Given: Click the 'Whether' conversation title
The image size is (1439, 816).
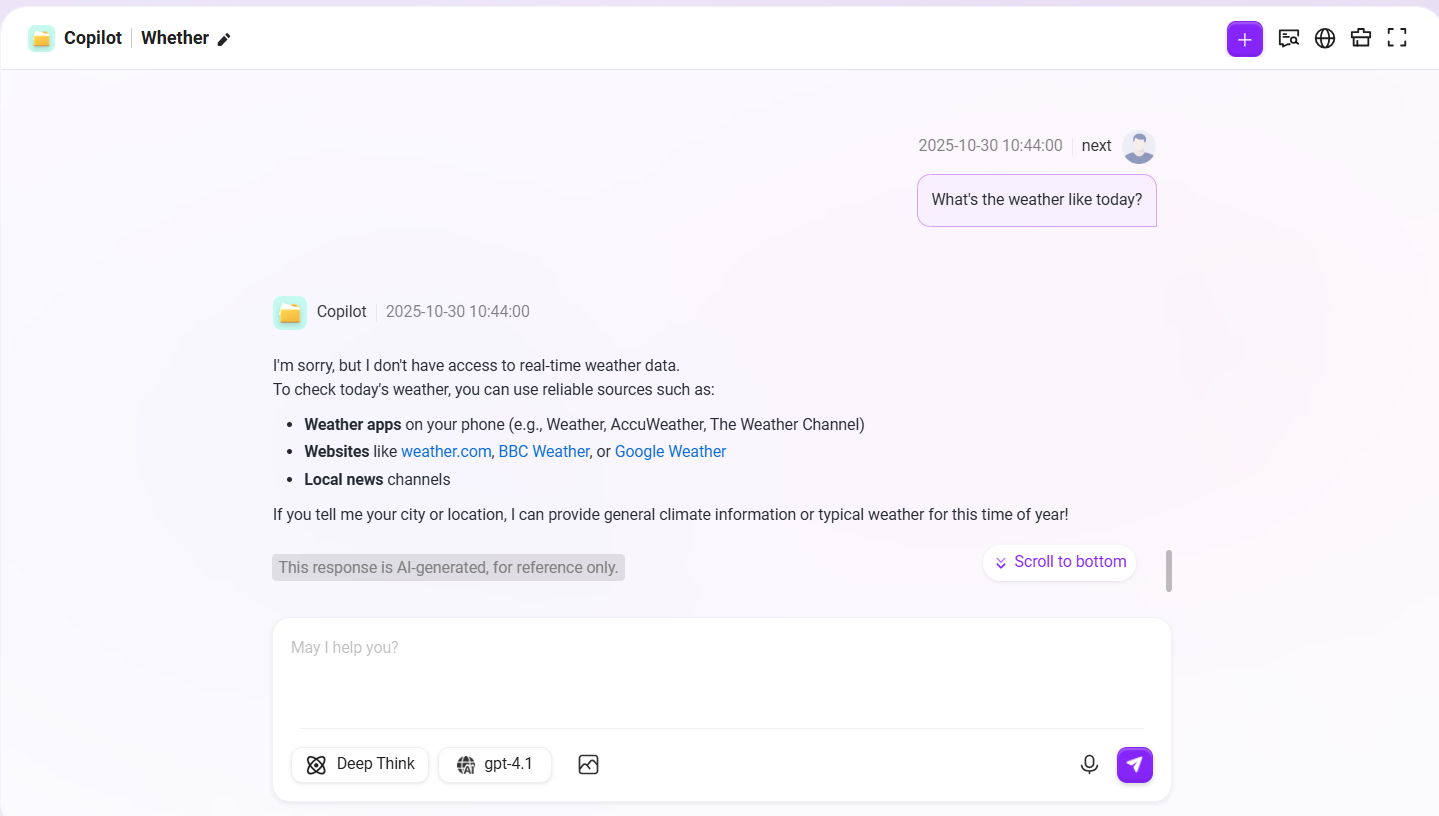Looking at the screenshot, I should (x=175, y=38).
